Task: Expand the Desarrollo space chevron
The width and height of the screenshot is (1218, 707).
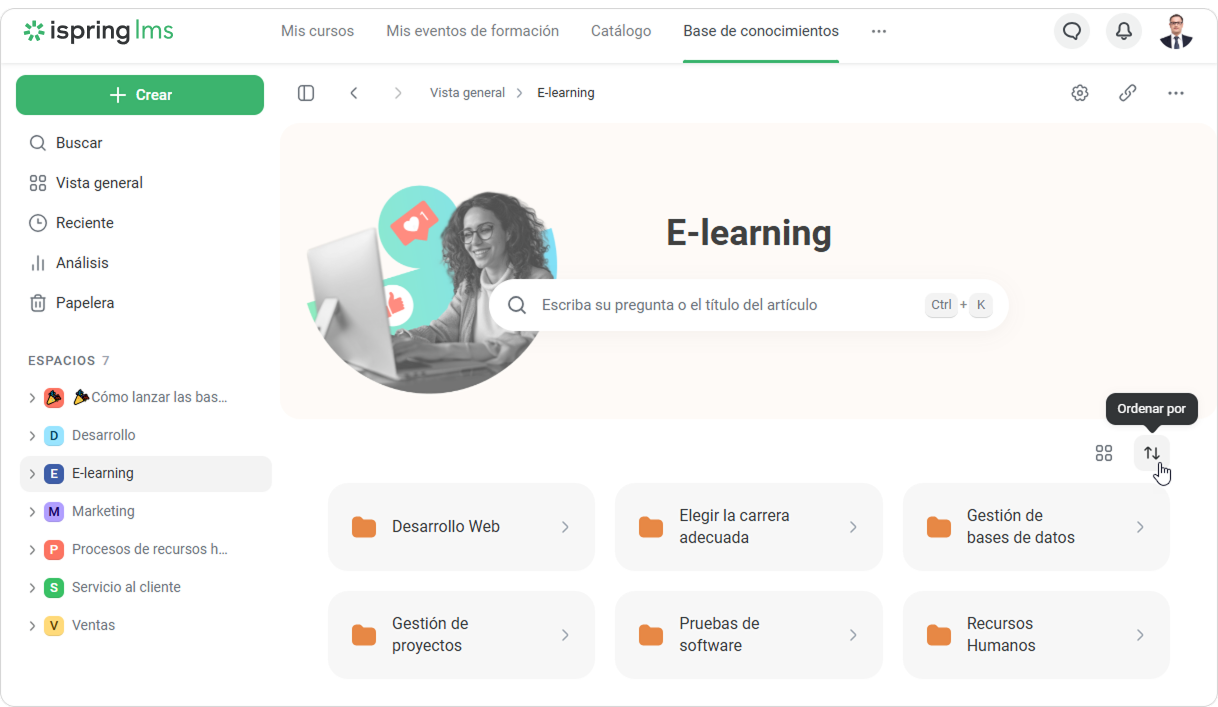Action: (x=32, y=436)
